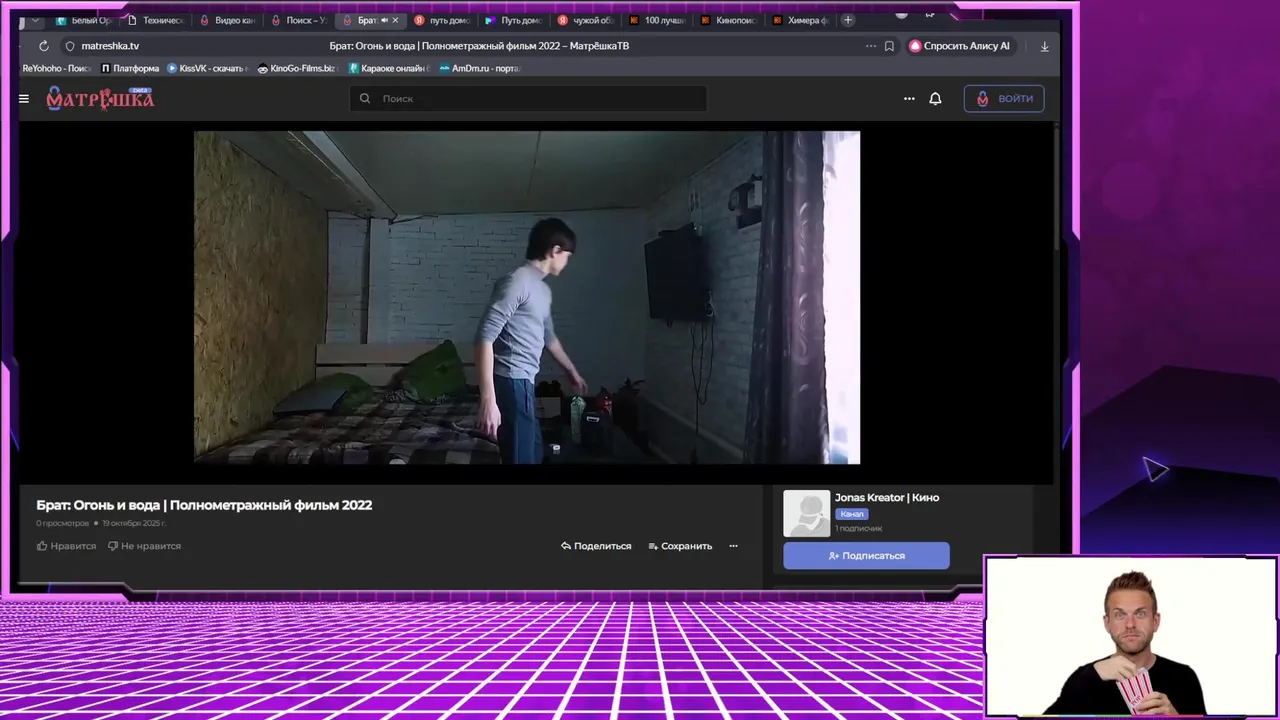Click the matreshka.tv address bar

(x=111, y=46)
